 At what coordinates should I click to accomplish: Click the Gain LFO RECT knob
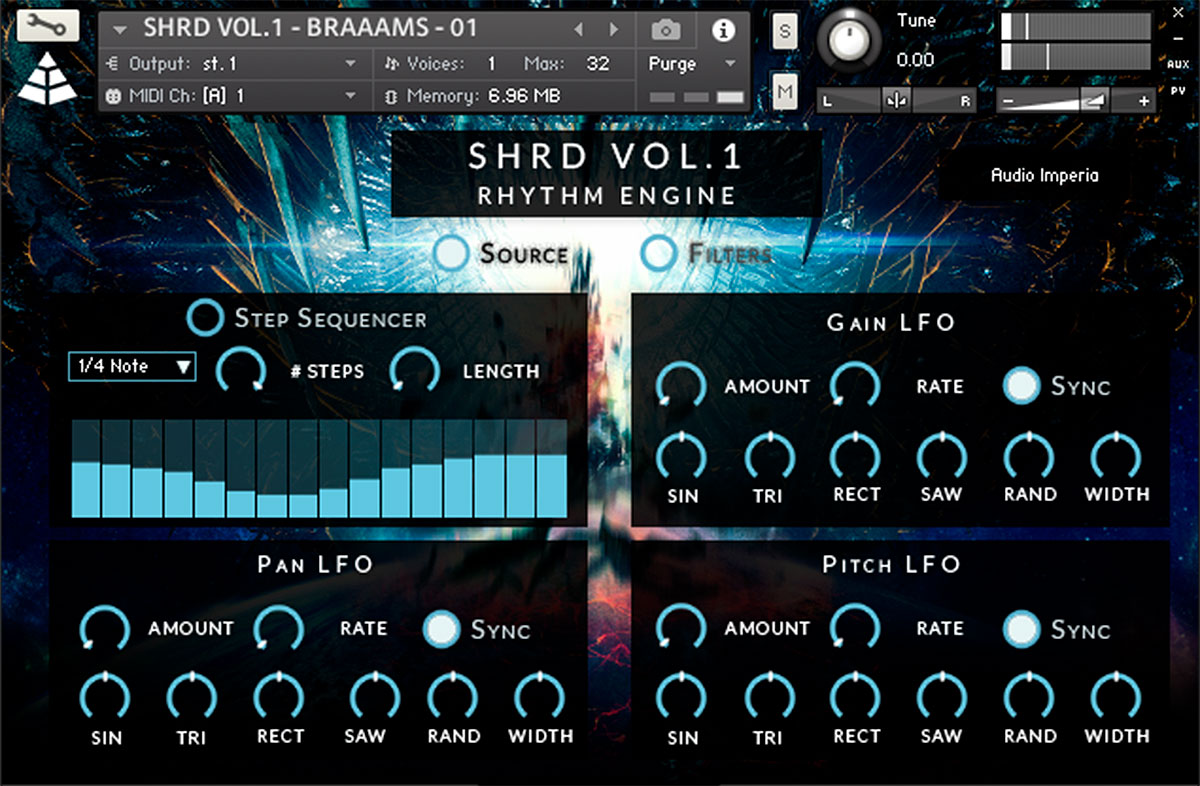[856, 456]
